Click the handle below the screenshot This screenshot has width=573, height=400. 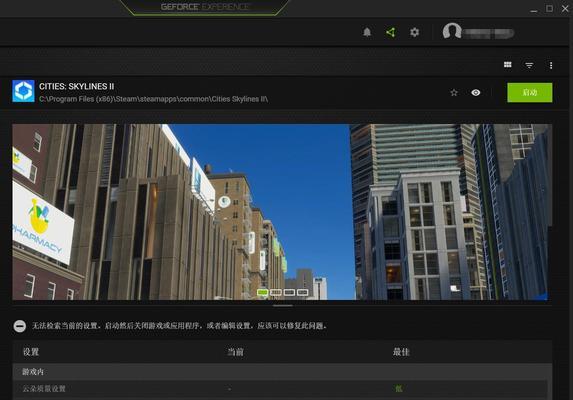click(282, 305)
